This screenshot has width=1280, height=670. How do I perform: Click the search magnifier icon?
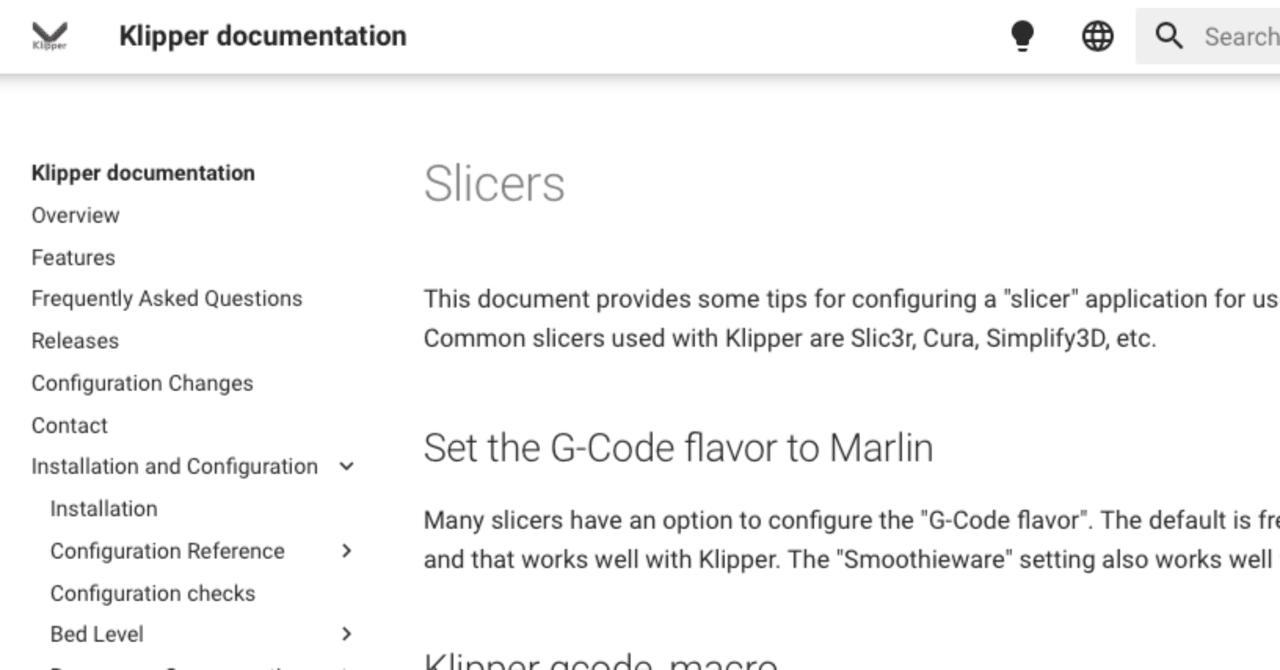(x=1168, y=37)
